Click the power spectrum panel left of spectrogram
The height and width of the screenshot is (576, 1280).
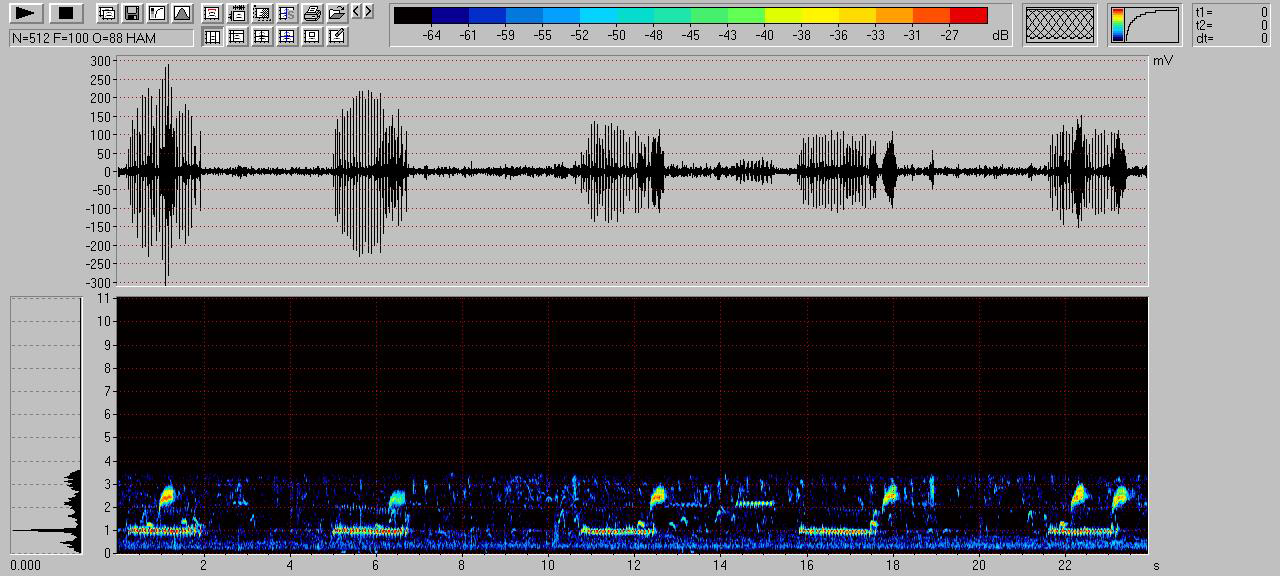point(46,424)
